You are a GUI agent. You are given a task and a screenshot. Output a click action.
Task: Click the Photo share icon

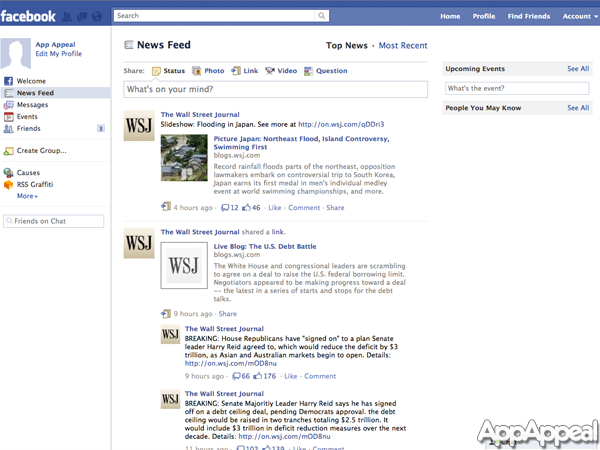click(x=197, y=71)
